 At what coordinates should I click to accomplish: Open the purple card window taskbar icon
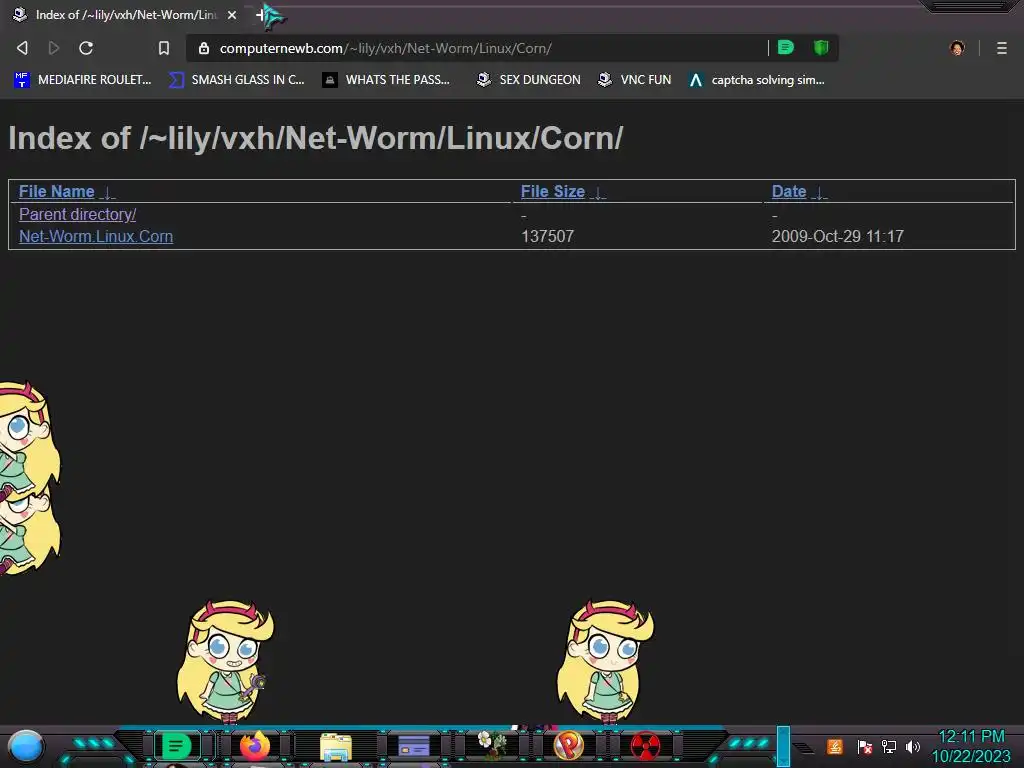coord(414,746)
